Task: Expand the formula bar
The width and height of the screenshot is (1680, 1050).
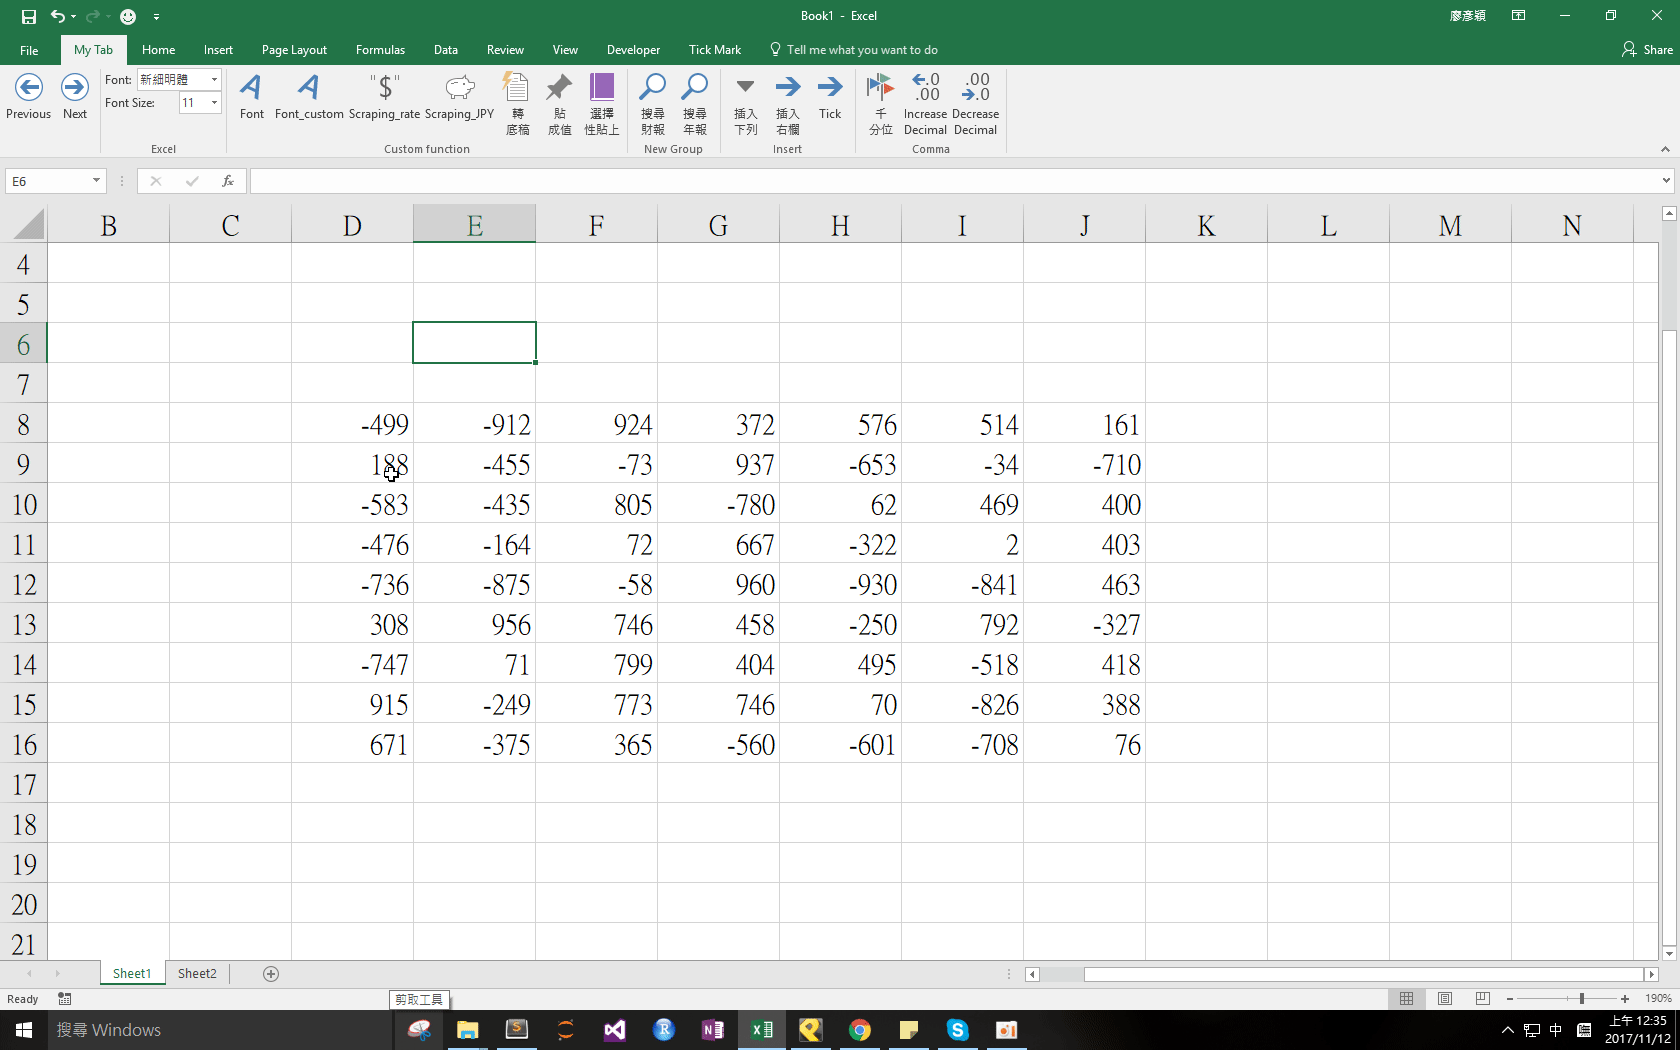Action: coord(1666,181)
